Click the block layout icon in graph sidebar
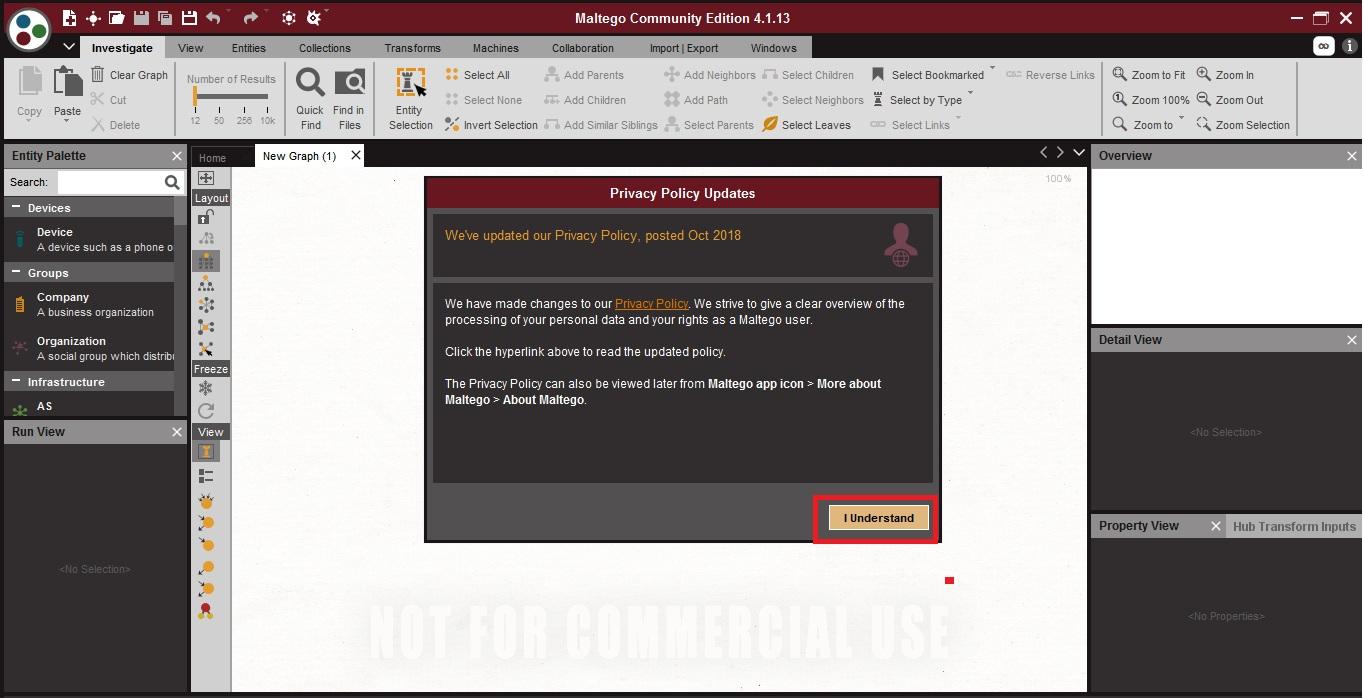 click(206, 262)
